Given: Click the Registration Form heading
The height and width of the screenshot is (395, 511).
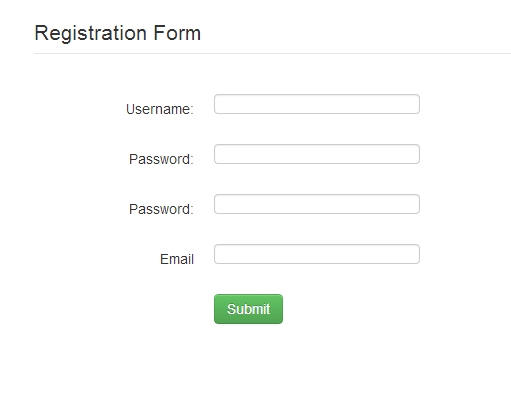Looking at the screenshot, I should [117, 33].
